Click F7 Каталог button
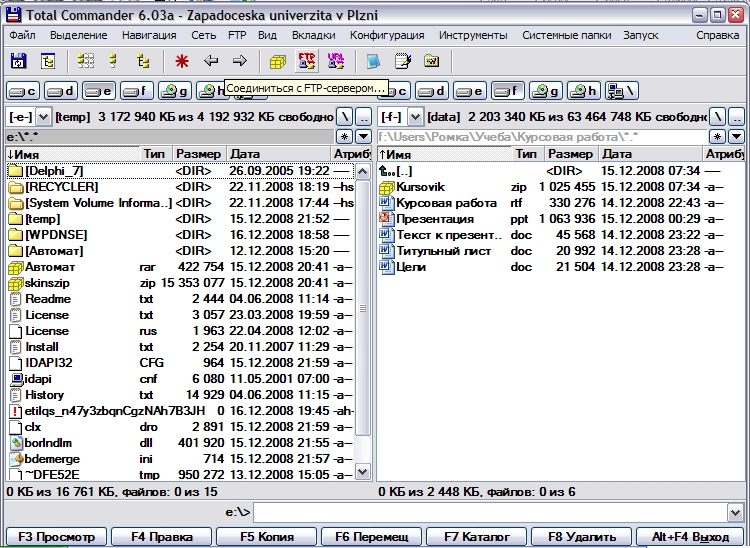This screenshot has height=548, width=750. (x=476, y=537)
